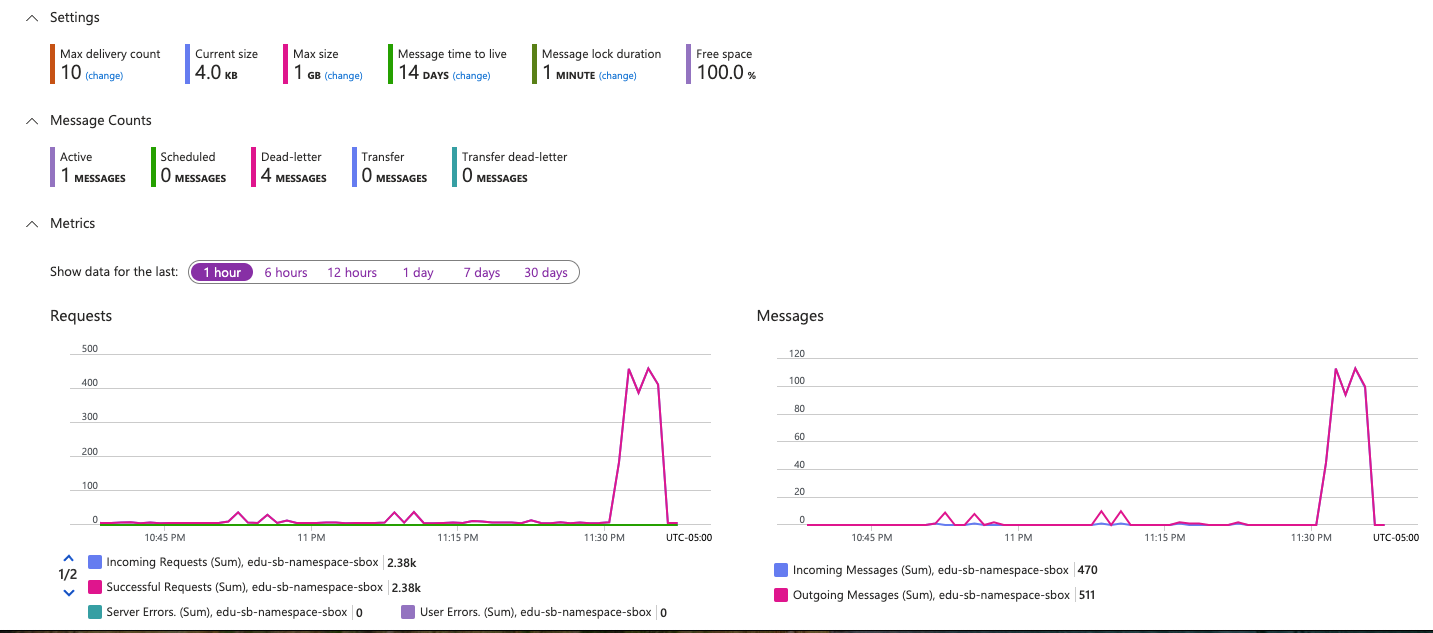Go to previous legend page arrow
The height and width of the screenshot is (633, 1433).
tap(68, 558)
